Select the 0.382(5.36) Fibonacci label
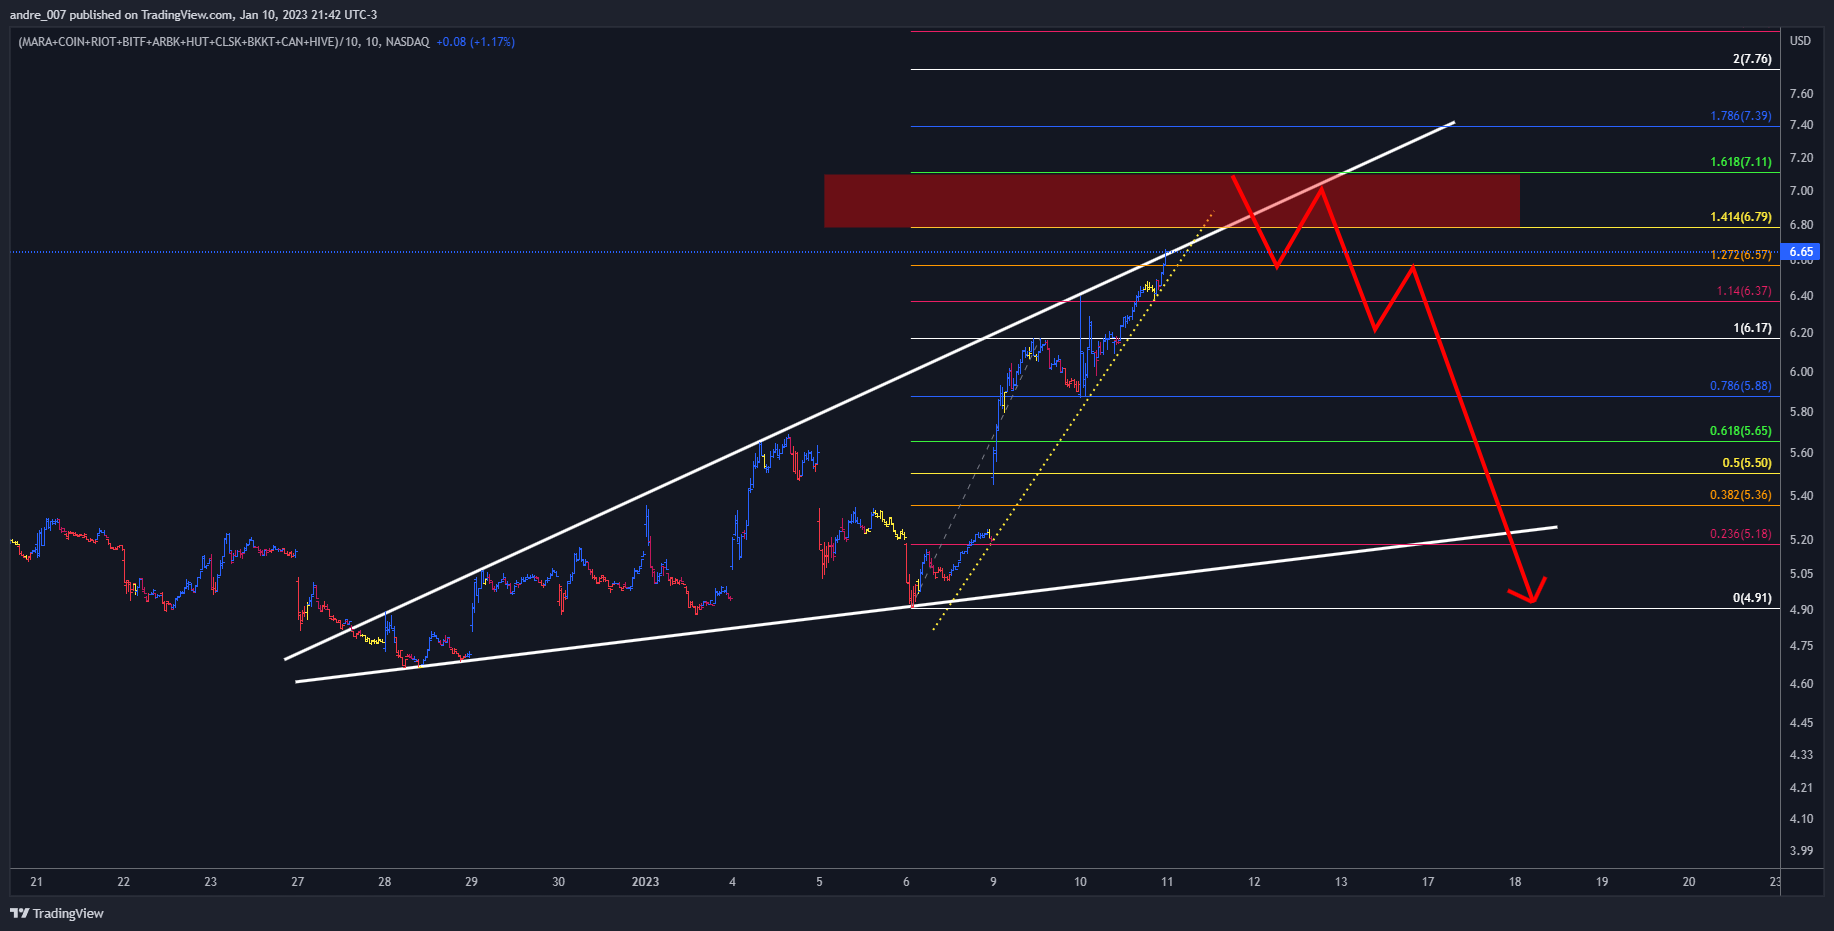This screenshot has height=931, width=1834. click(x=1740, y=495)
